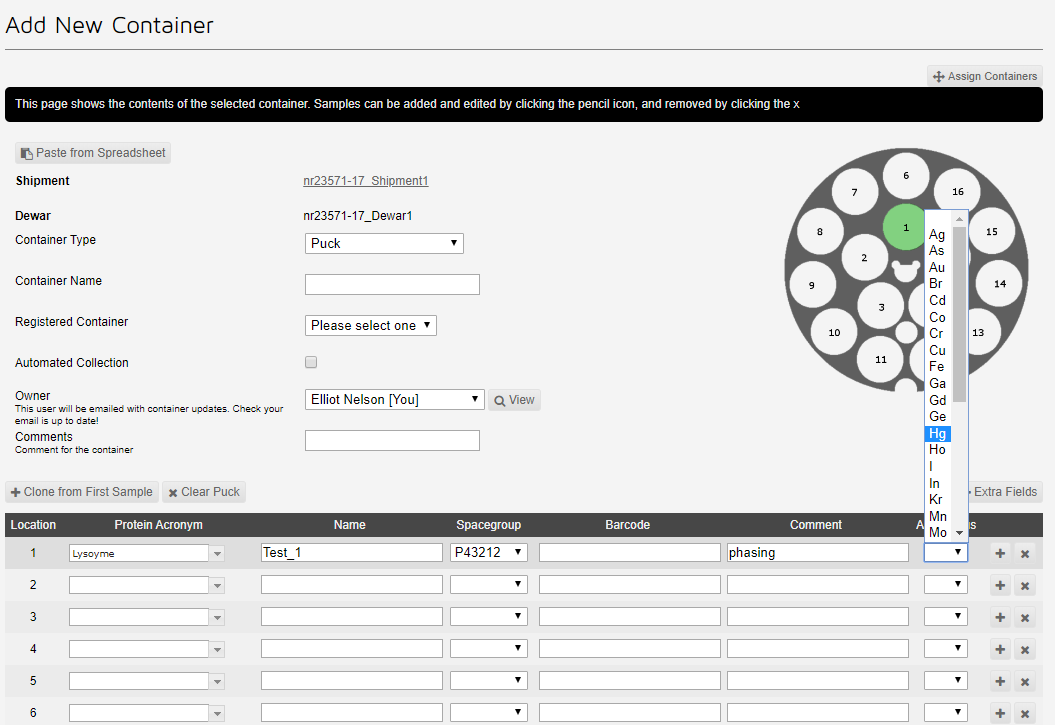Choose Mn from the element list

tap(938, 517)
